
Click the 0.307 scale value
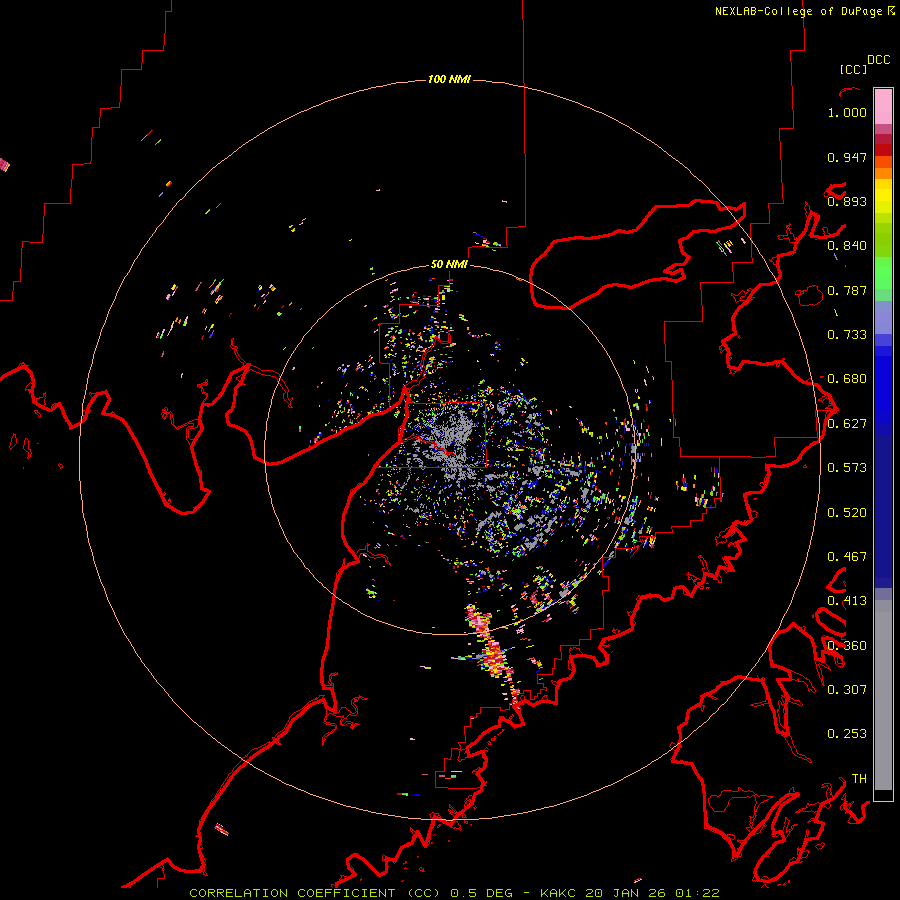click(847, 689)
